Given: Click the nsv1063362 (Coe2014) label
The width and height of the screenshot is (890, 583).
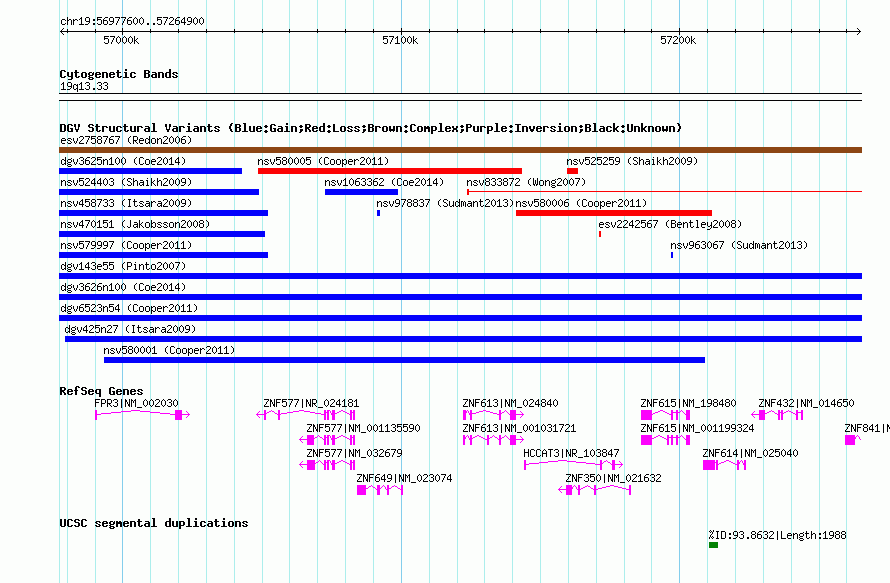Looking at the screenshot, I should (x=384, y=182).
